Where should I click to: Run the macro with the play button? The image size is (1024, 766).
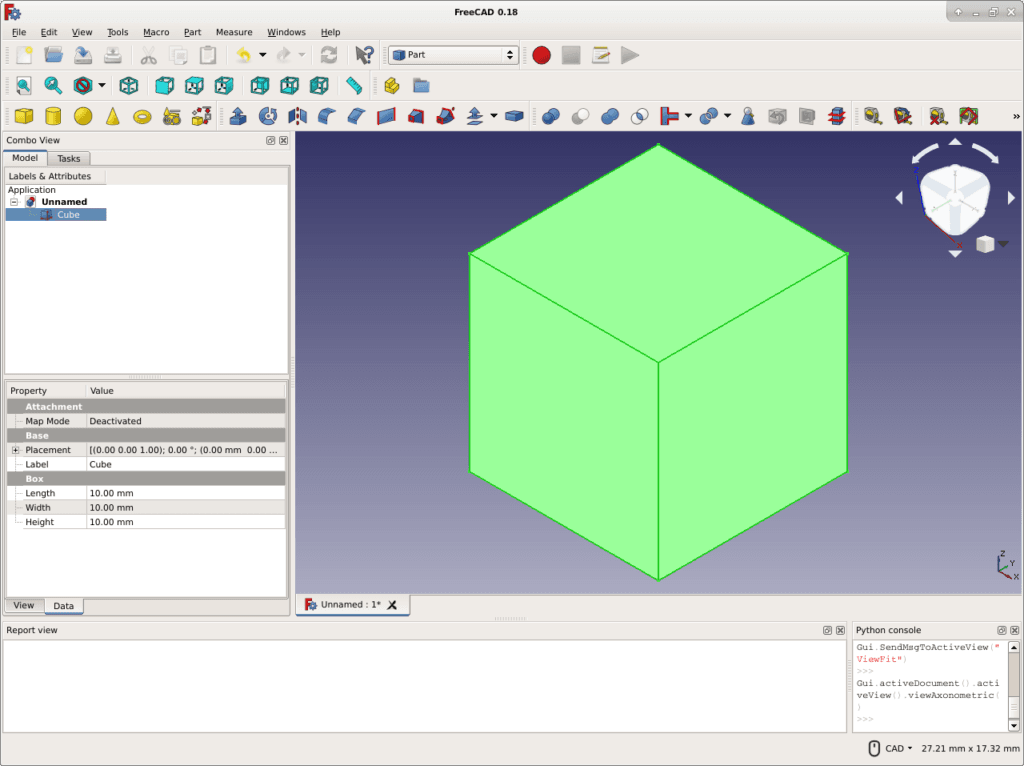pyautogui.click(x=631, y=55)
